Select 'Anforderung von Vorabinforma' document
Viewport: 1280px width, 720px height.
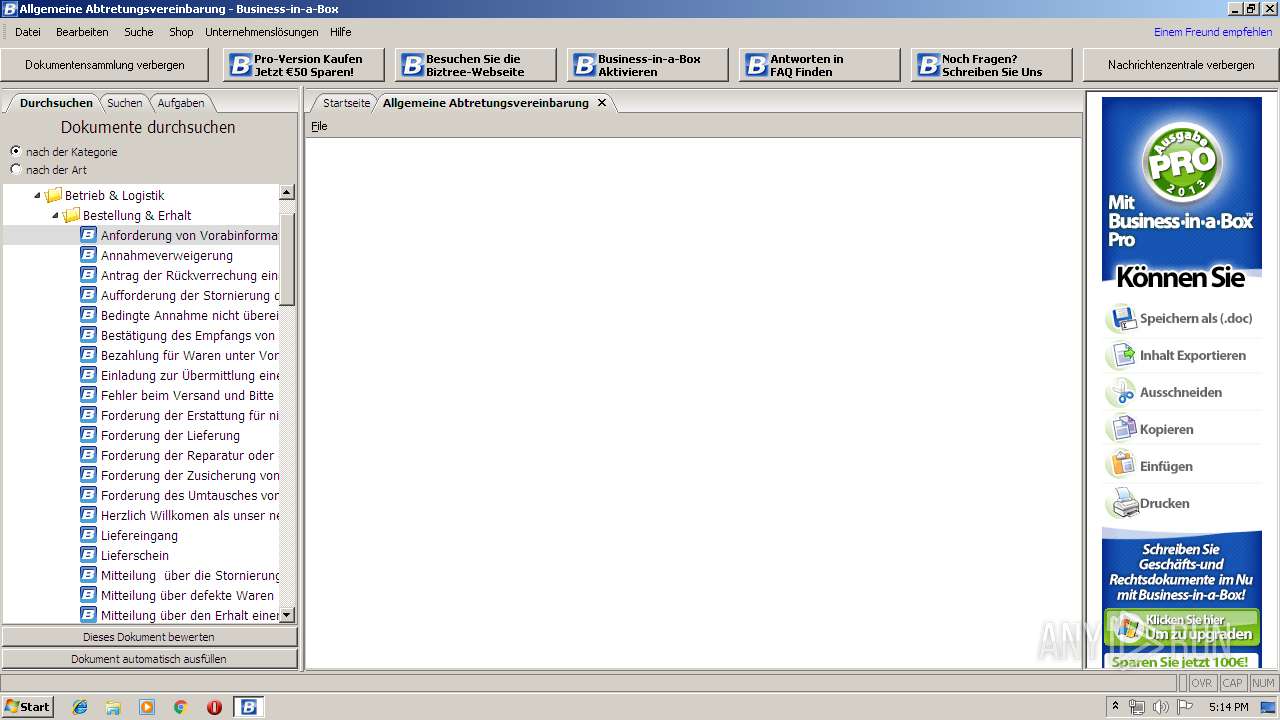pyautogui.click(x=189, y=235)
